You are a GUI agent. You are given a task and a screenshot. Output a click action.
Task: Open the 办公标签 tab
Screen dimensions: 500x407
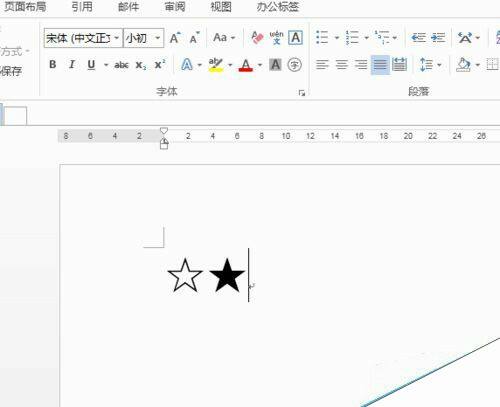pyautogui.click(x=278, y=6)
